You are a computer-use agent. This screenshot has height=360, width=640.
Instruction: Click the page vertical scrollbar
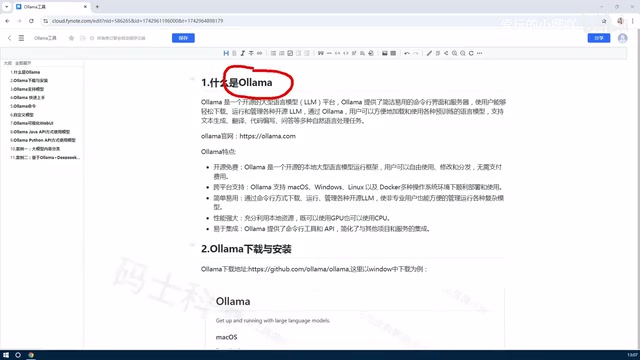click(x=638, y=188)
